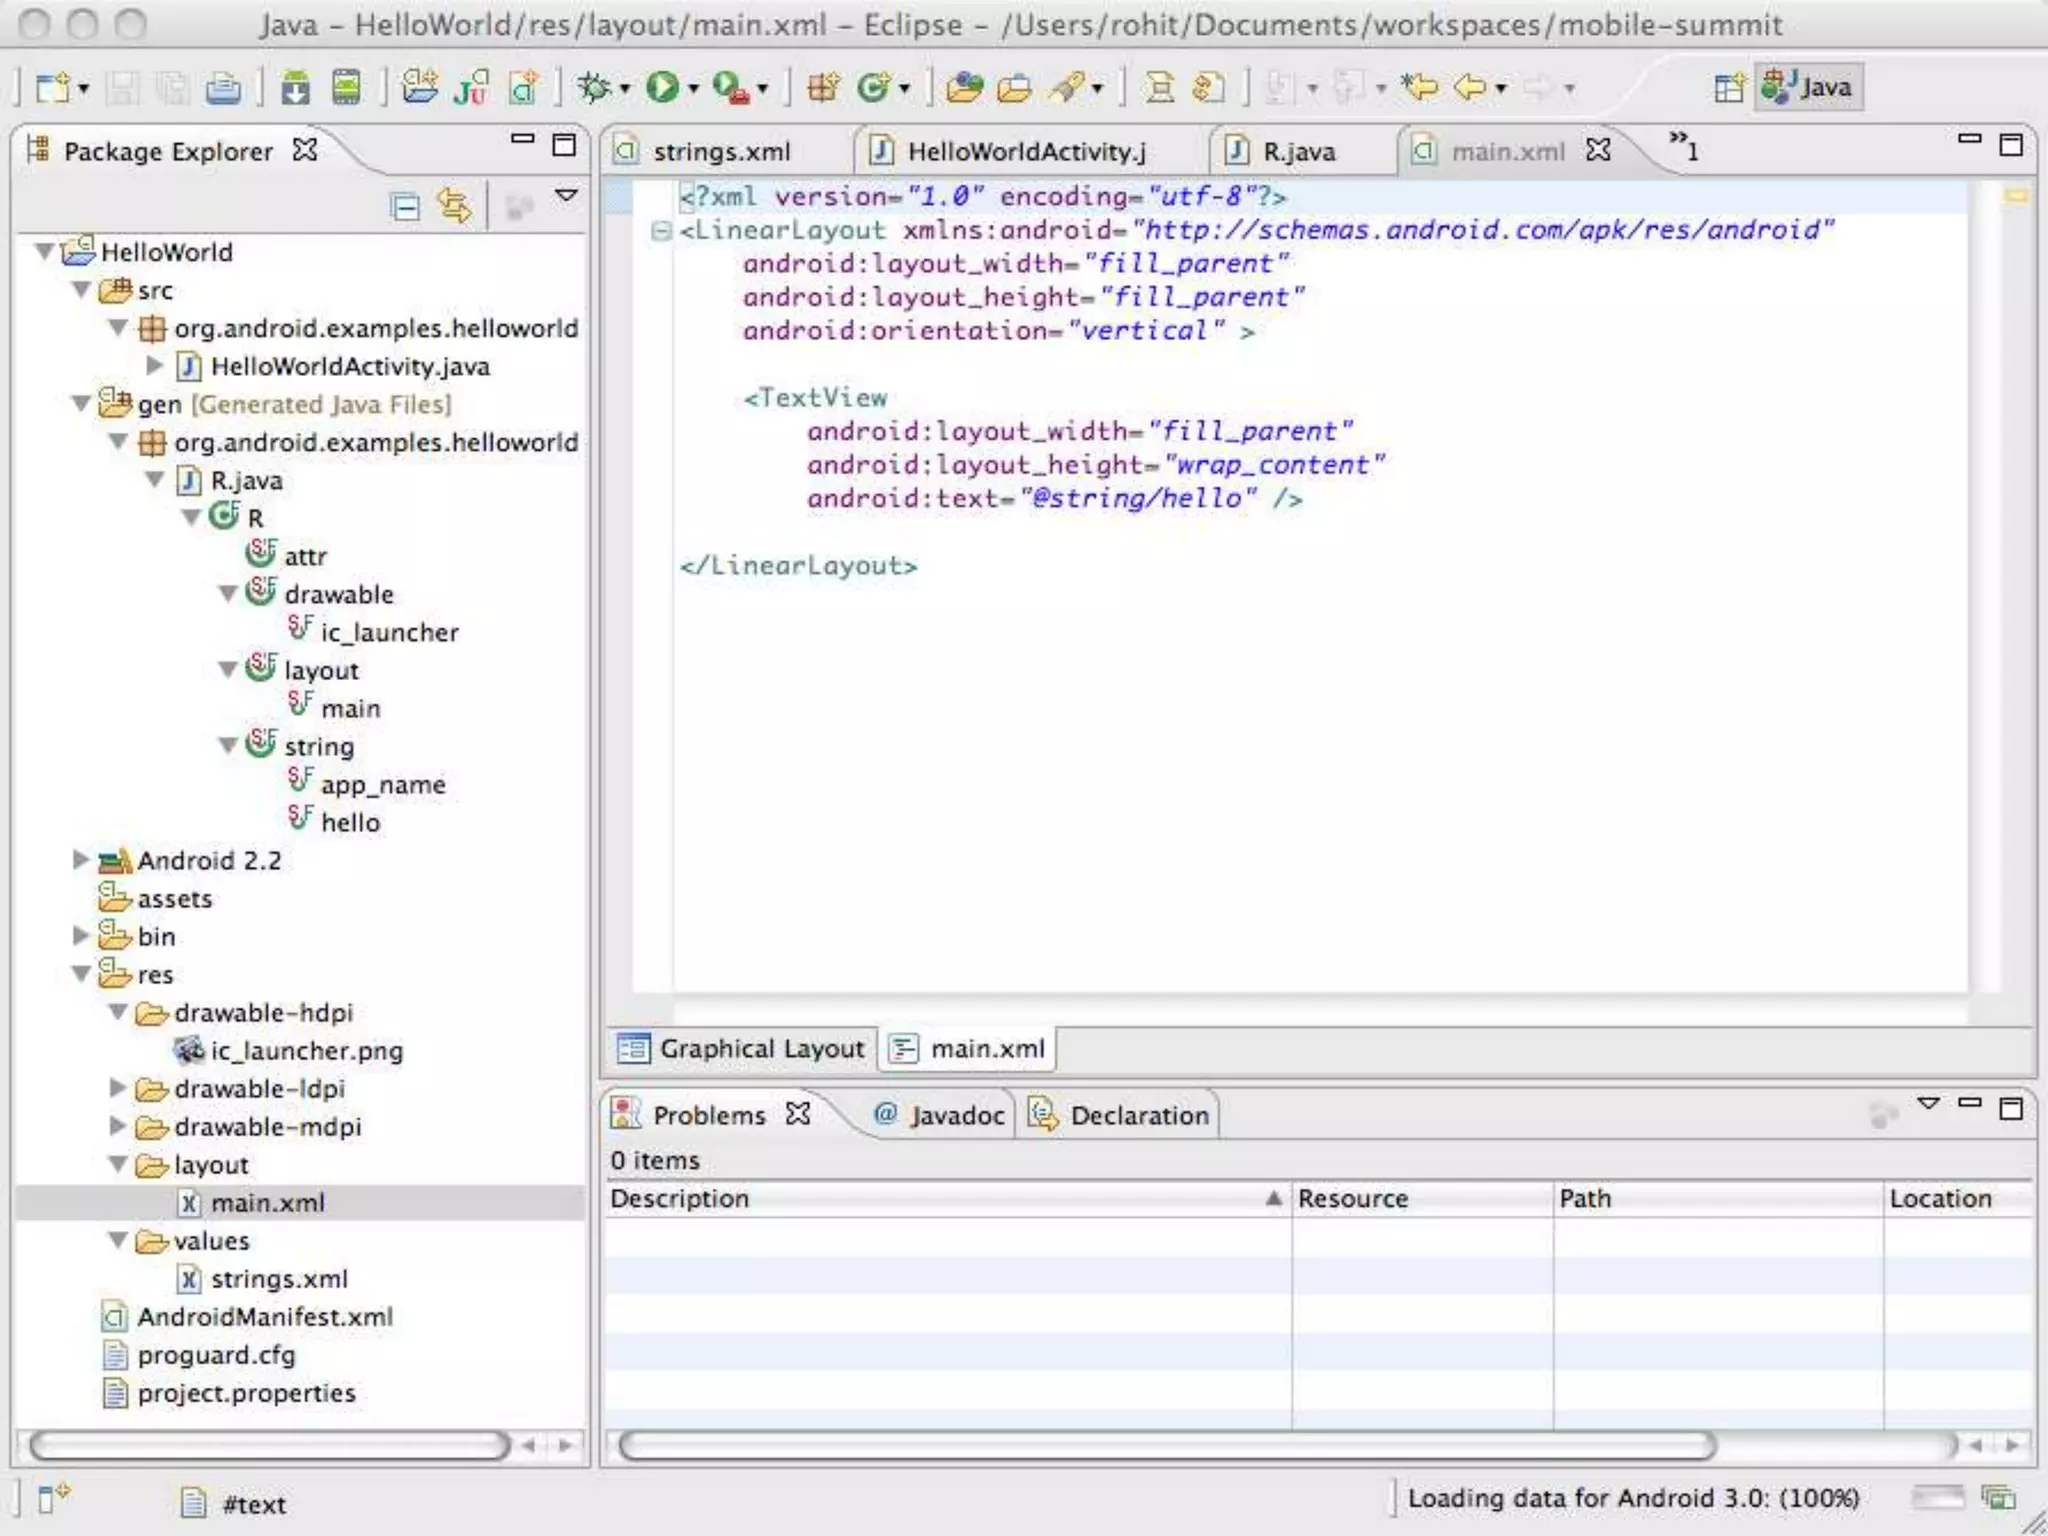Select the Java perspective button

coord(1808,88)
